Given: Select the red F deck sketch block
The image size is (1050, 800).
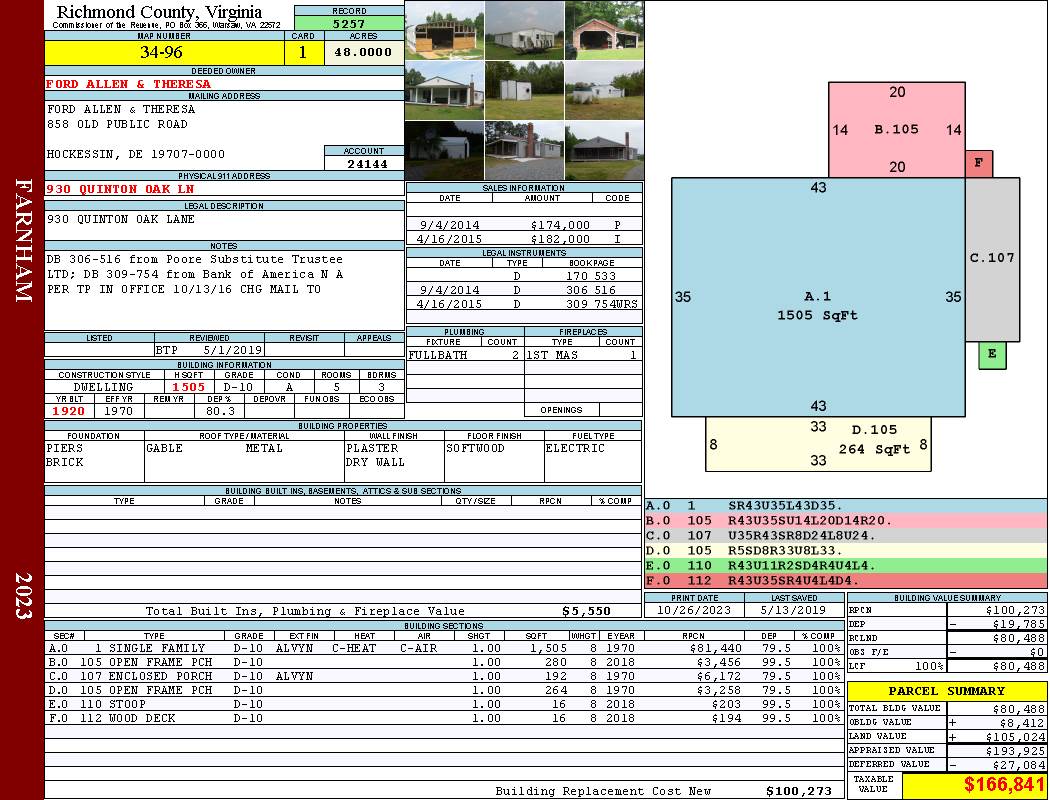Looking at the screenshot, I should pyautogui.click(x=978, y=163).
